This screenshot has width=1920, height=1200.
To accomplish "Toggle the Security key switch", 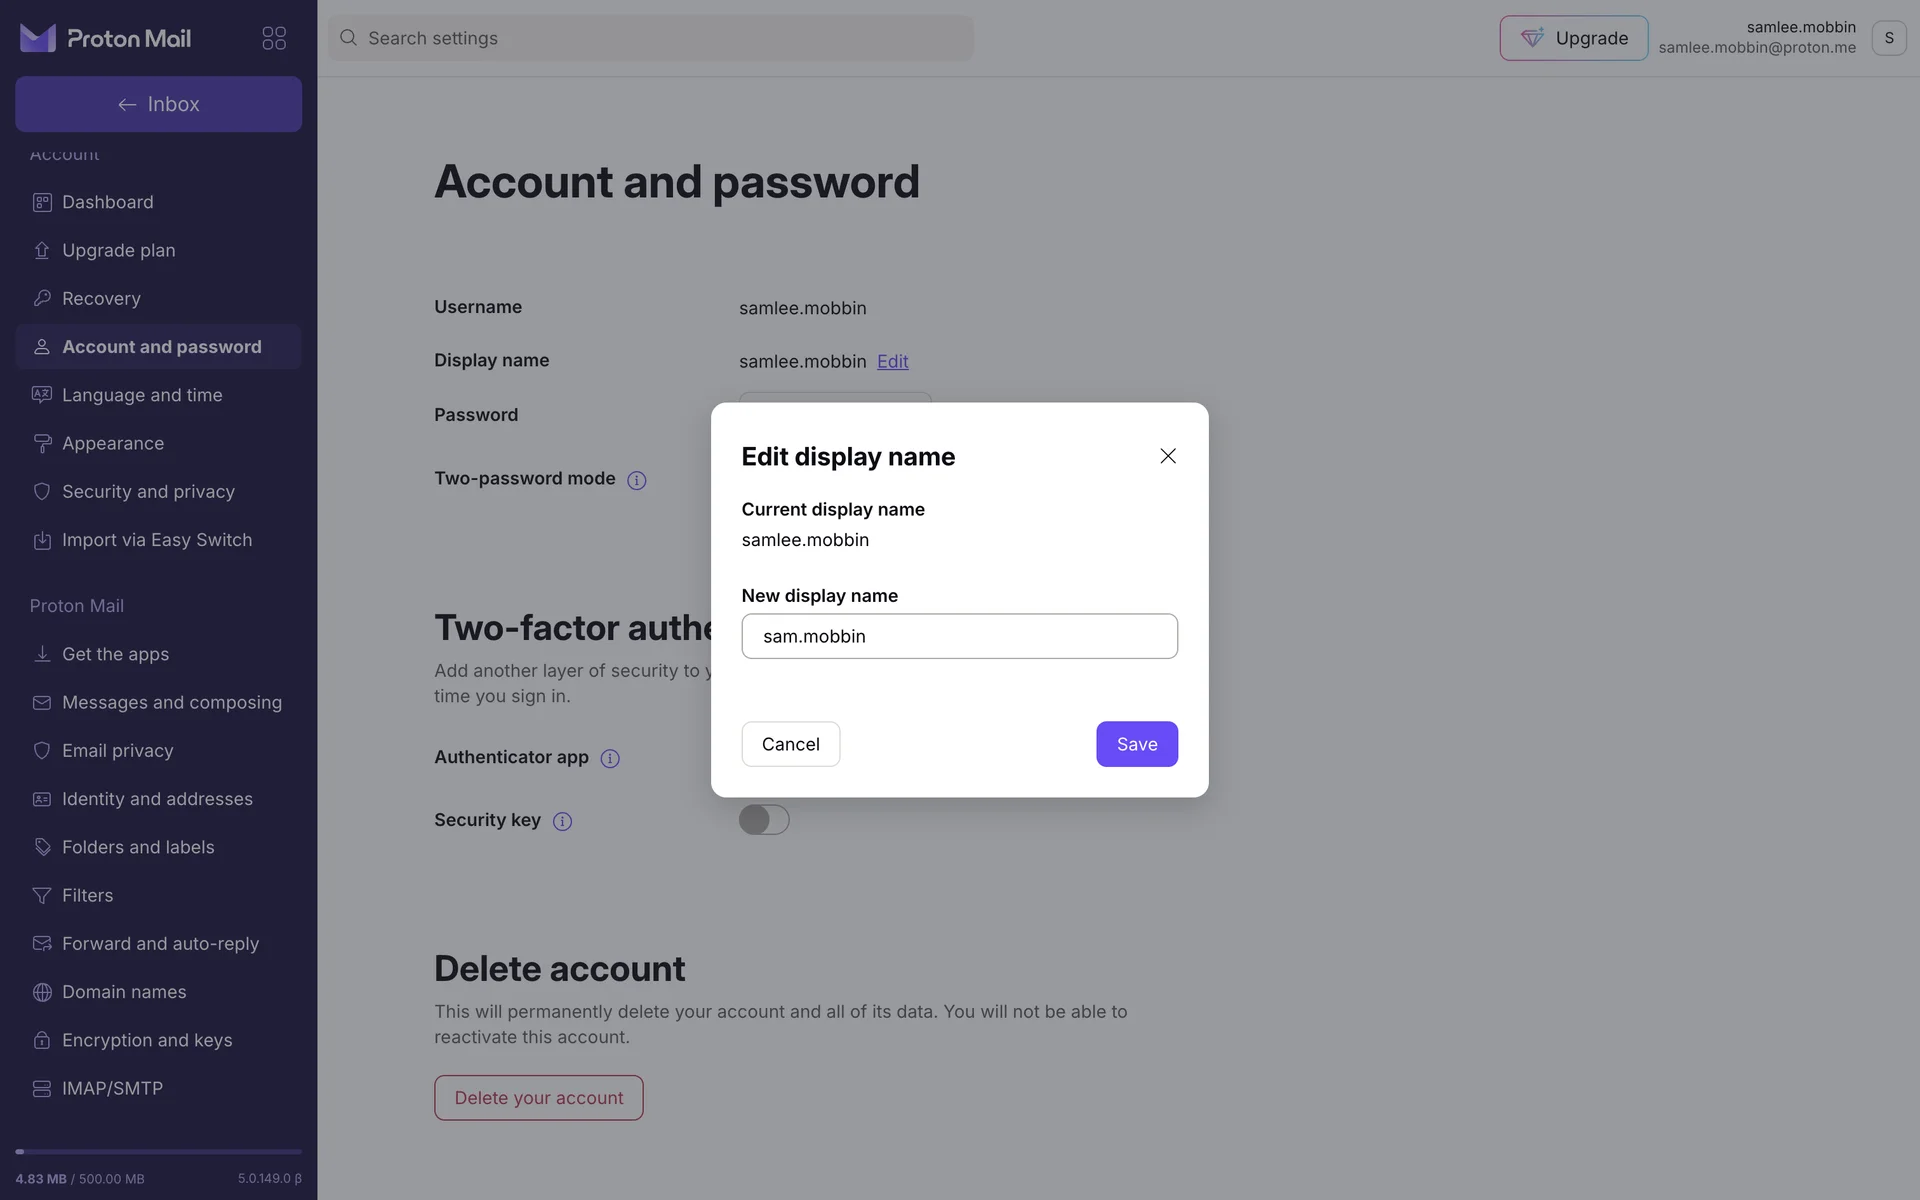I will [x=764, y=820].
